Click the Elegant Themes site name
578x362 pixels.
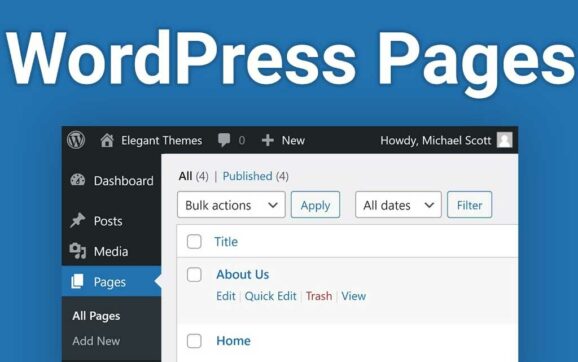(161, 140)
